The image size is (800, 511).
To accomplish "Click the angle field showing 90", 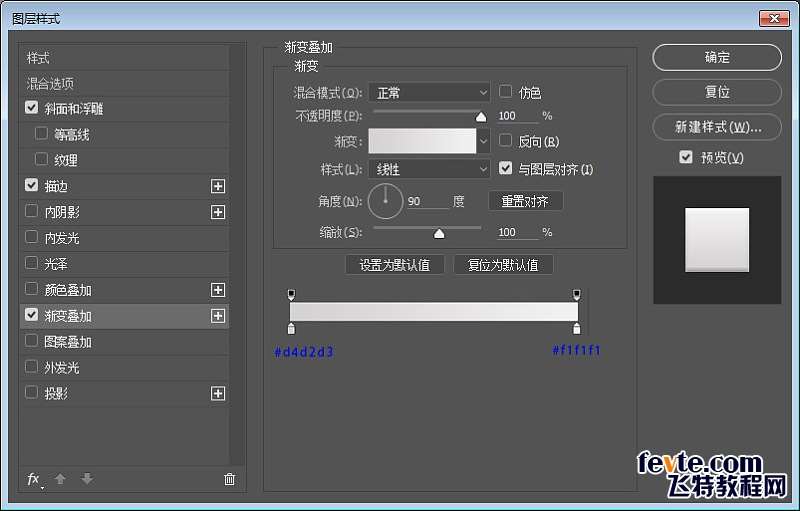I will tap(428, 201).
